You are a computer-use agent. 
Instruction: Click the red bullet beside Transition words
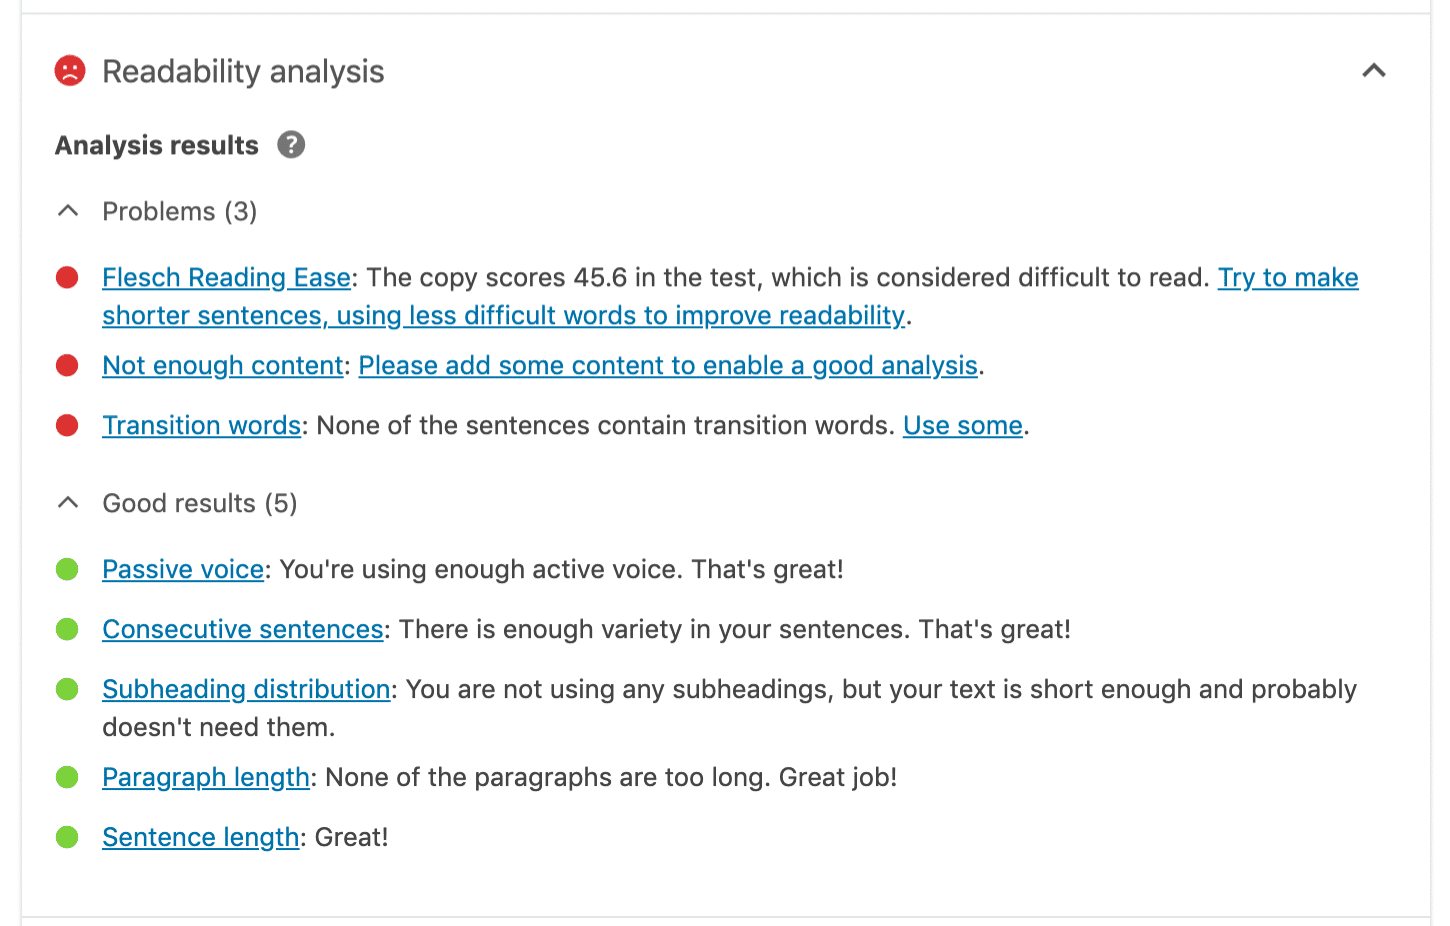pyautogui.click(x=67, y=425)
